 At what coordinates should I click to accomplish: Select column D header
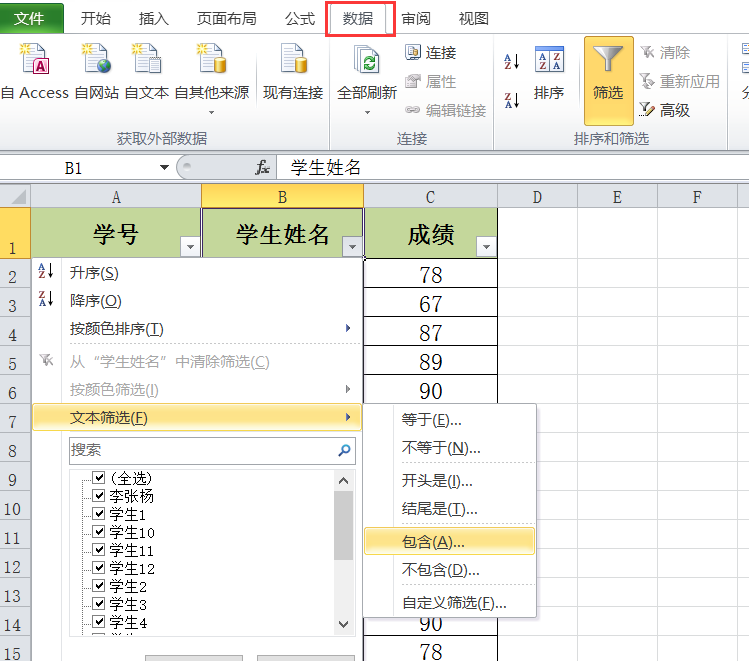pos(537,197)
